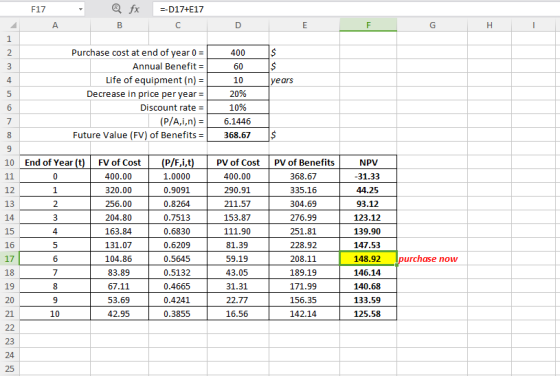This screenshot has width=560, height=376.
Task: Click the discount factor 0.5645
Action: [178, 259]
